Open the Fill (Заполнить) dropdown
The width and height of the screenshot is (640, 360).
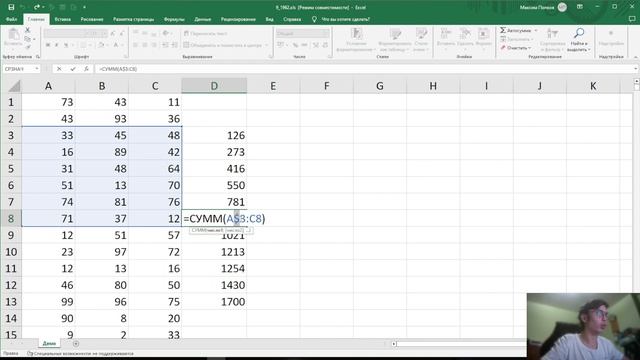point(517,39)
